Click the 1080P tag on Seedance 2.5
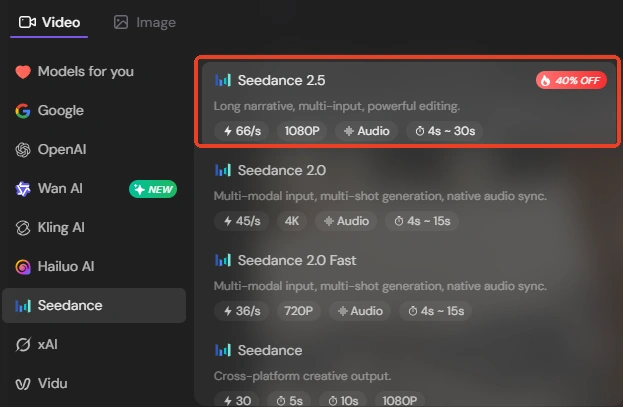This screenshot has width=623, height=407. [302, 131]
